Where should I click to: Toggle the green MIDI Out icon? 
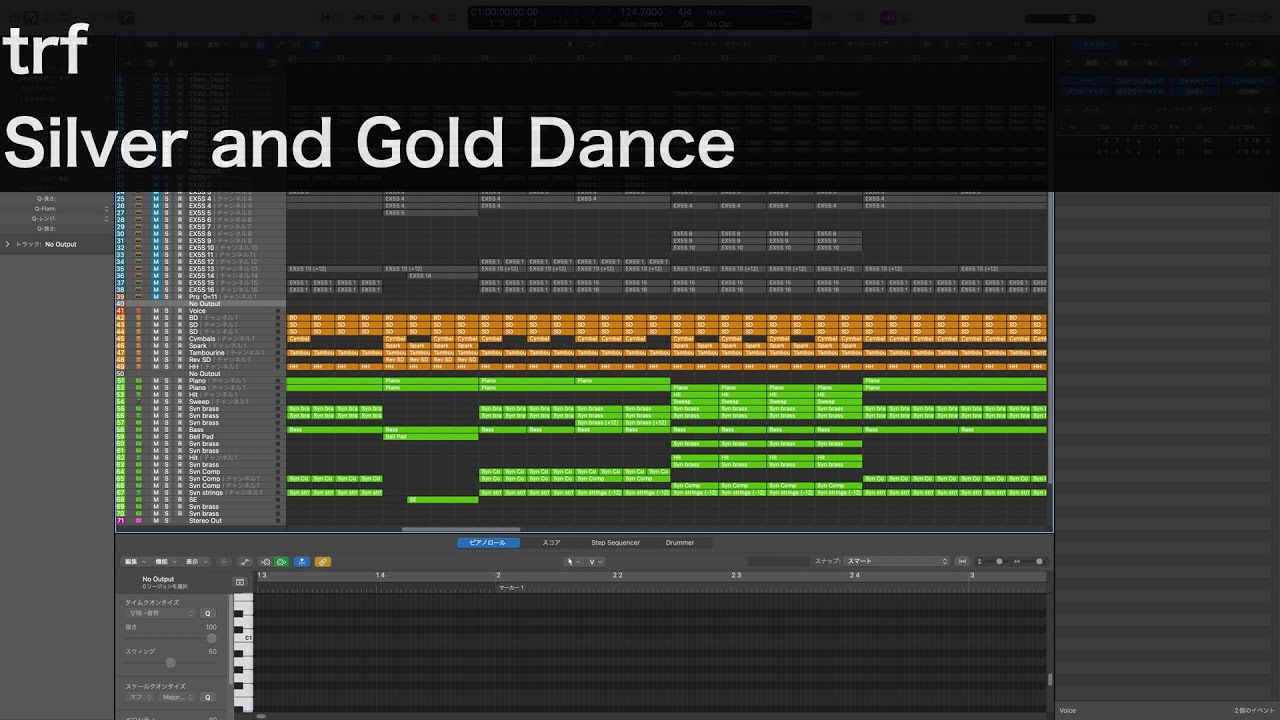[x=281, y=562]
